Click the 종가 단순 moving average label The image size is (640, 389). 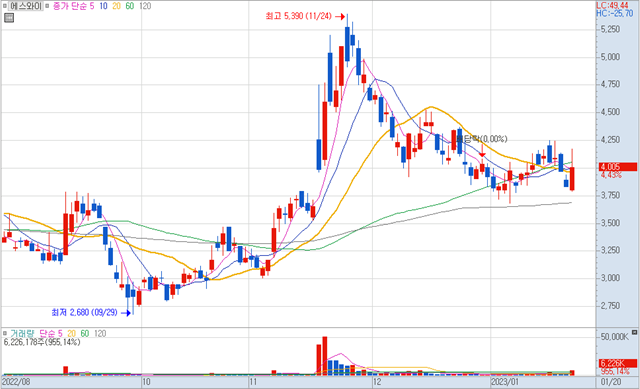tap(69, 6)
